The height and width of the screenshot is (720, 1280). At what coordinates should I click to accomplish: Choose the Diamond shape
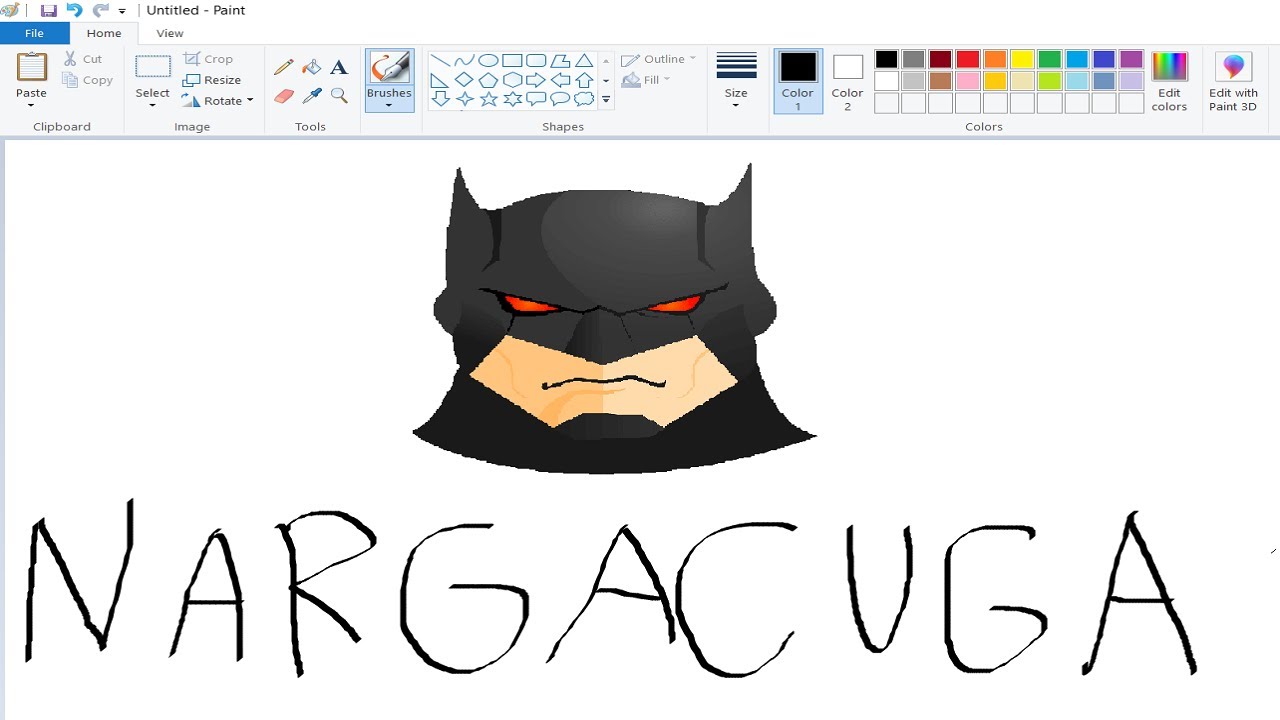(464, 80)
